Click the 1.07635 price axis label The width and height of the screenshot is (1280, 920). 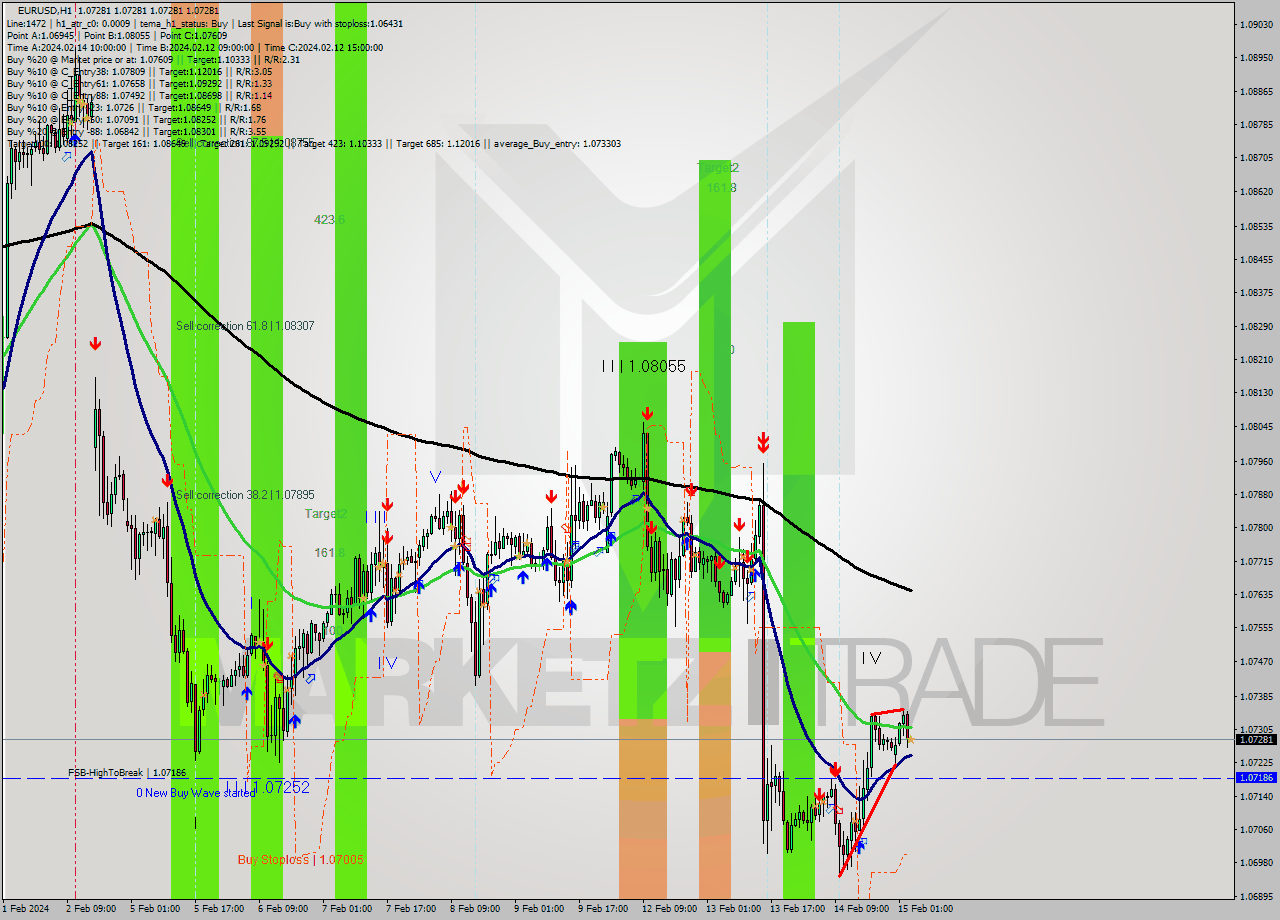pyautogui.click(x=1256, y=594)
